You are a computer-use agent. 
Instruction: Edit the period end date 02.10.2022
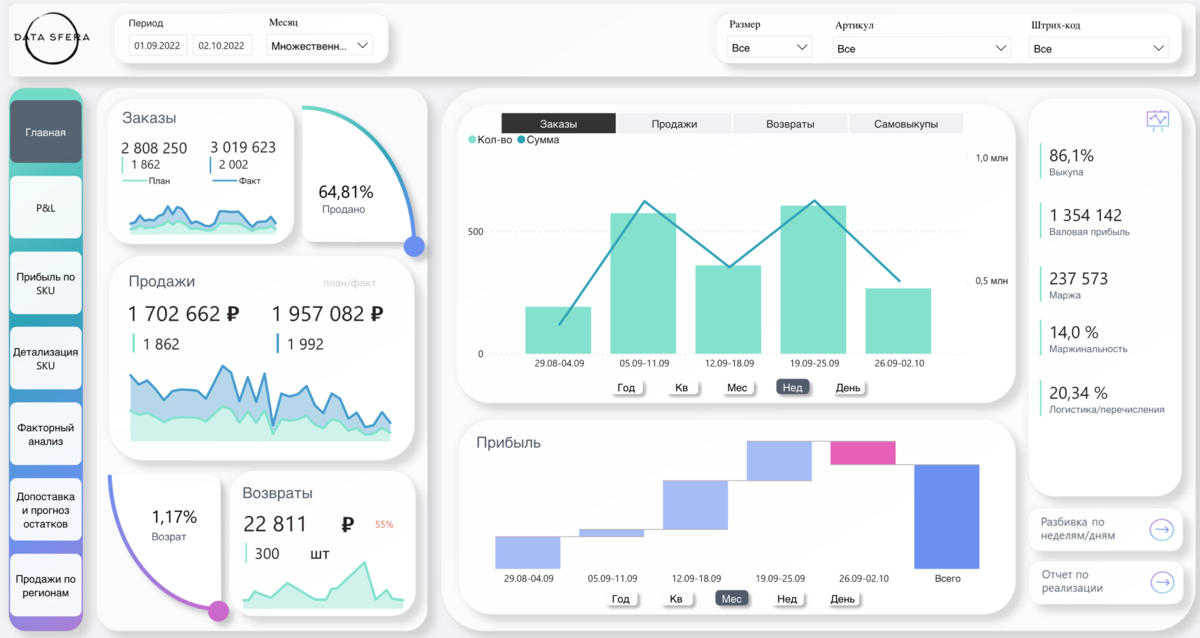point(223,45)
